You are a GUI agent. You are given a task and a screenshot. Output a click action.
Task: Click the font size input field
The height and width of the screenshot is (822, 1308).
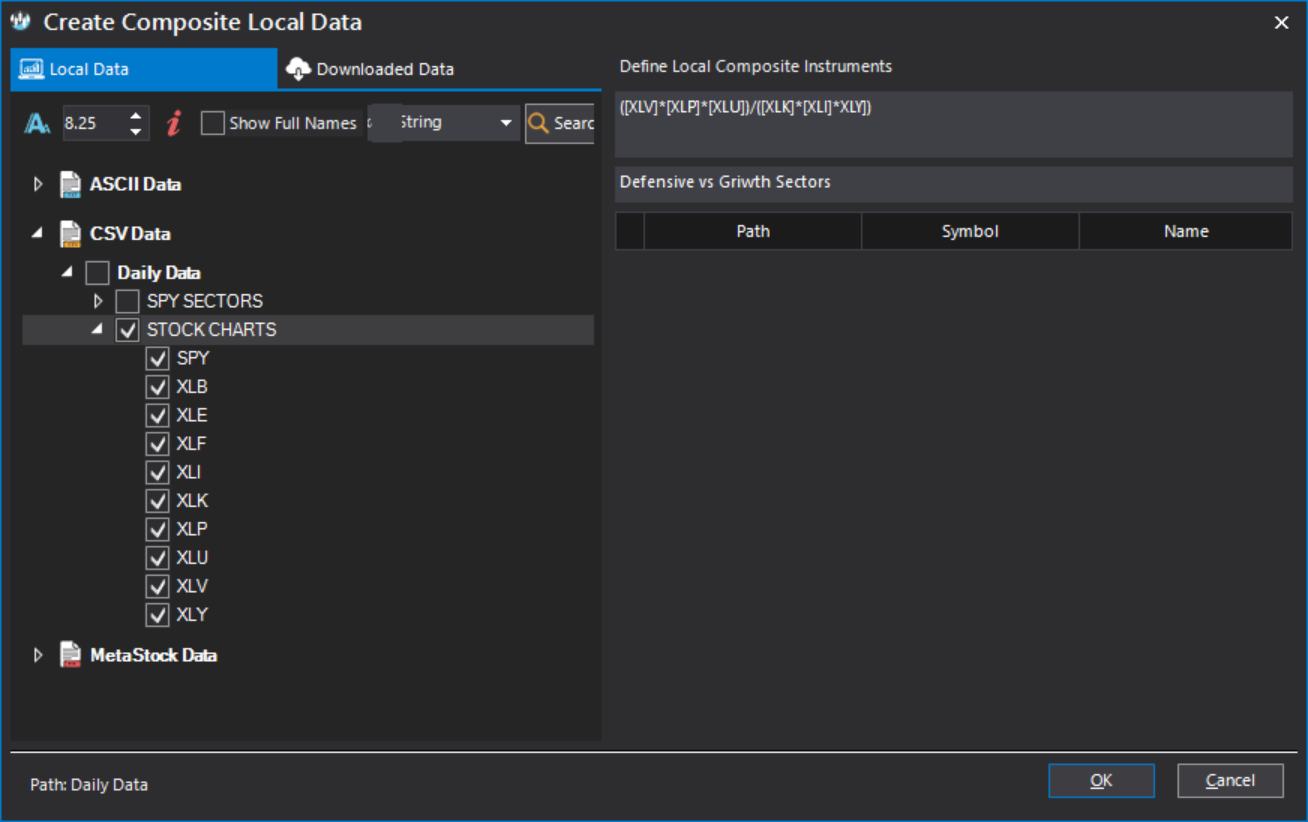pos(94,123)
